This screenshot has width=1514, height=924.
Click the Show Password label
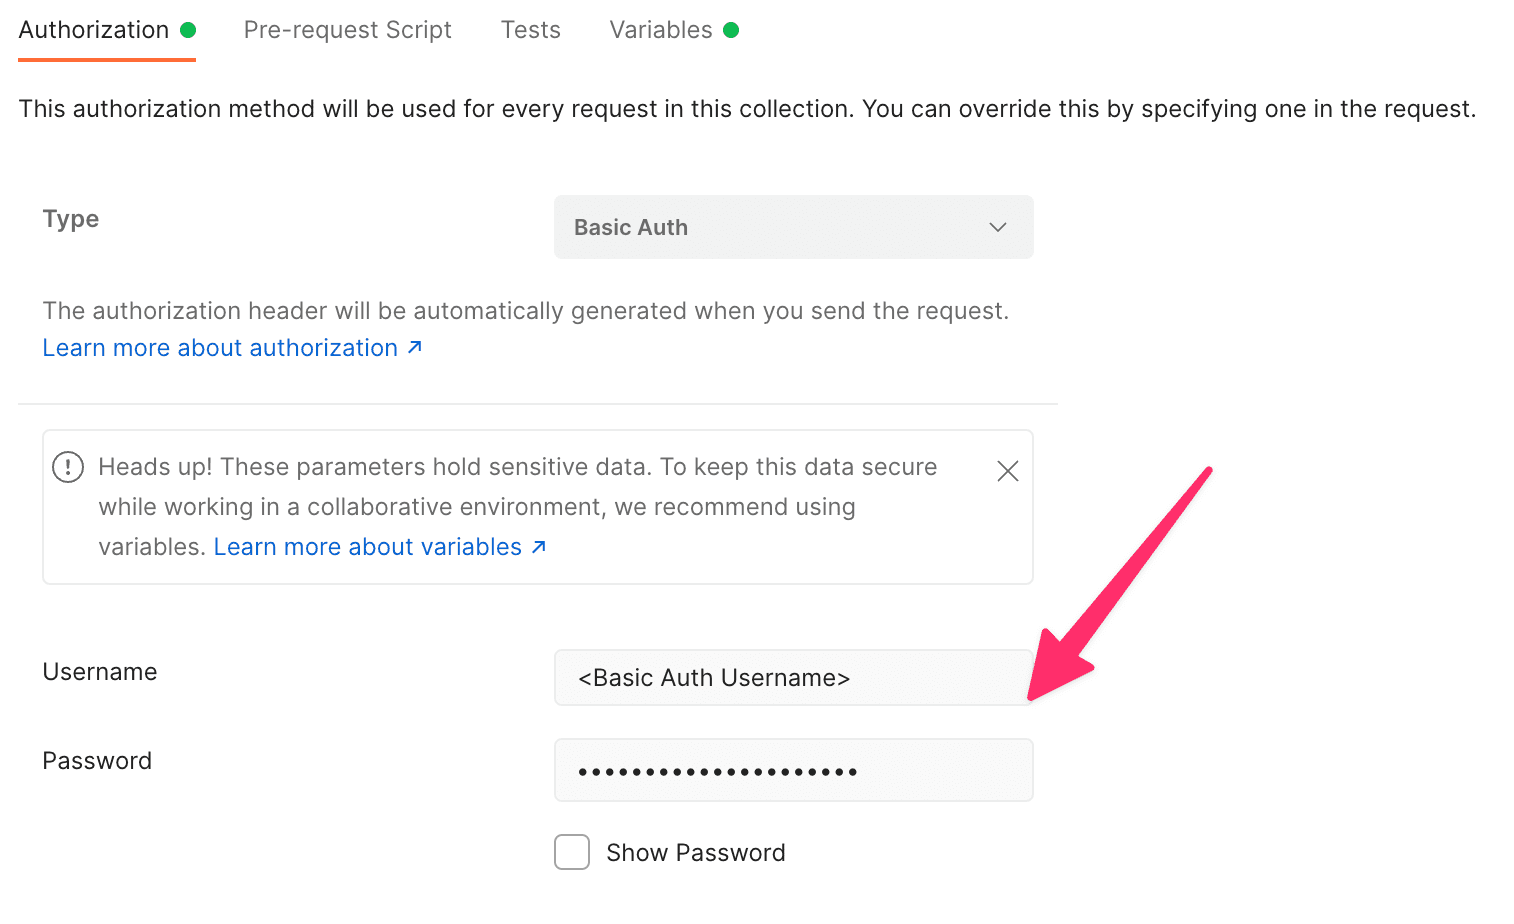click(x=695, y=852)
